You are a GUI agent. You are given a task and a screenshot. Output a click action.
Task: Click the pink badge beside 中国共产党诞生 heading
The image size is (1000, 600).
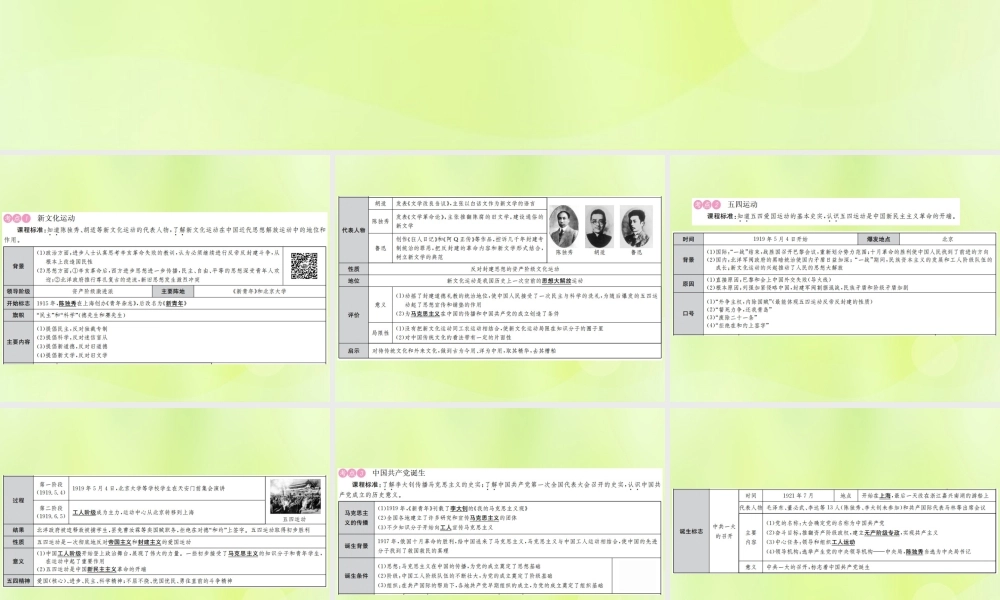[352, 473]
